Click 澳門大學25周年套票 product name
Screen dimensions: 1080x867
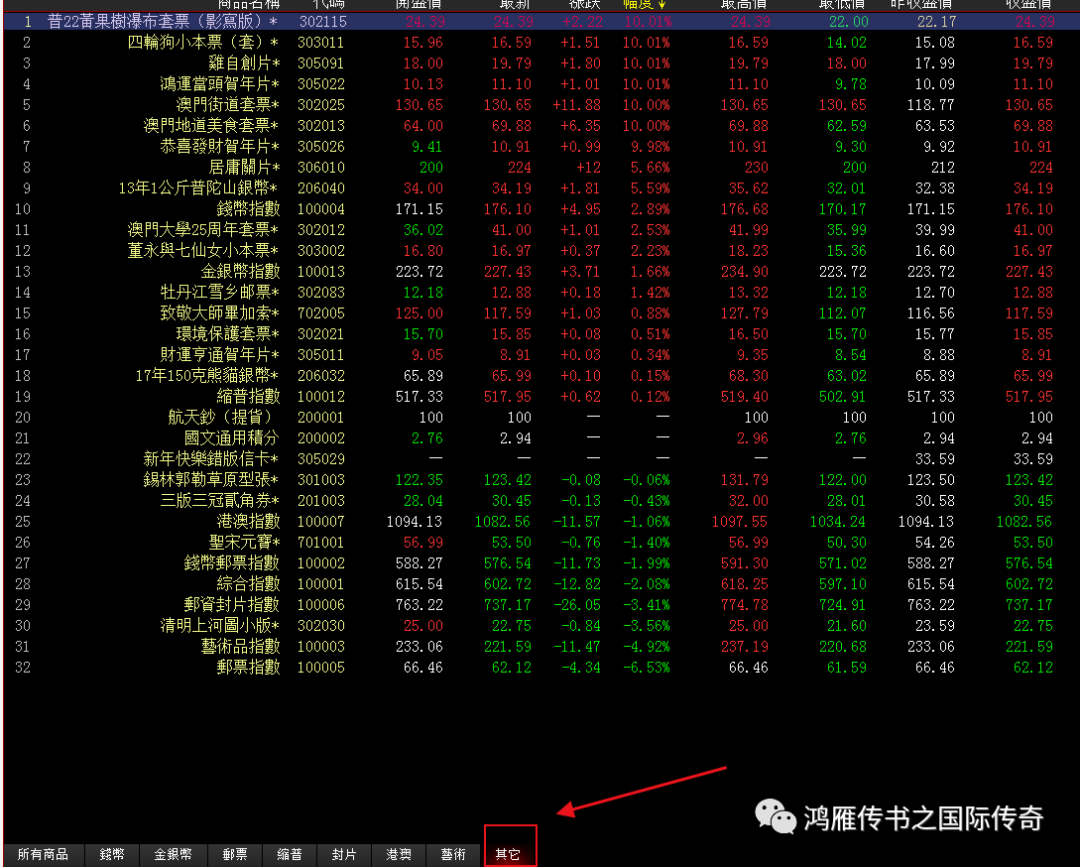tap(203, 229)
